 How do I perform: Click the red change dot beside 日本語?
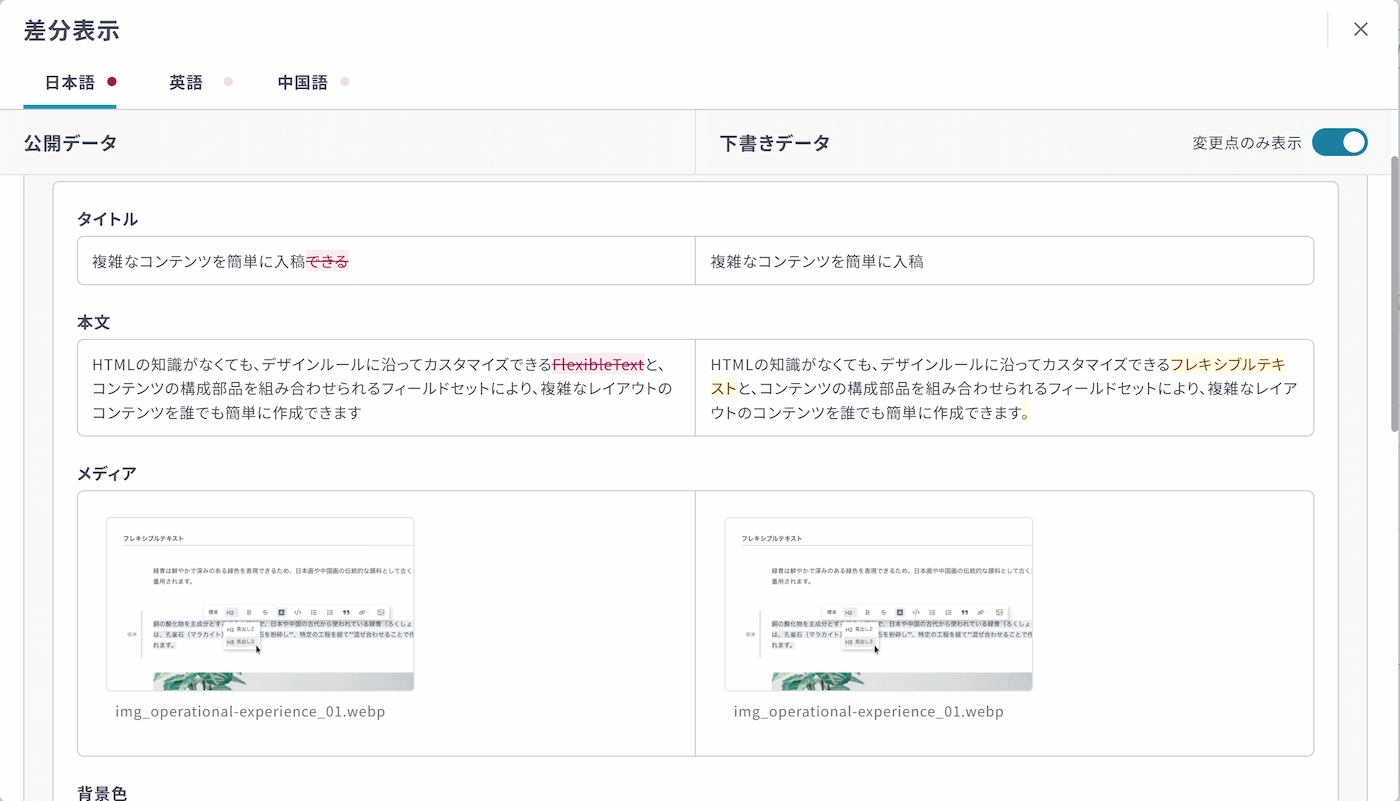pos(112,82)
